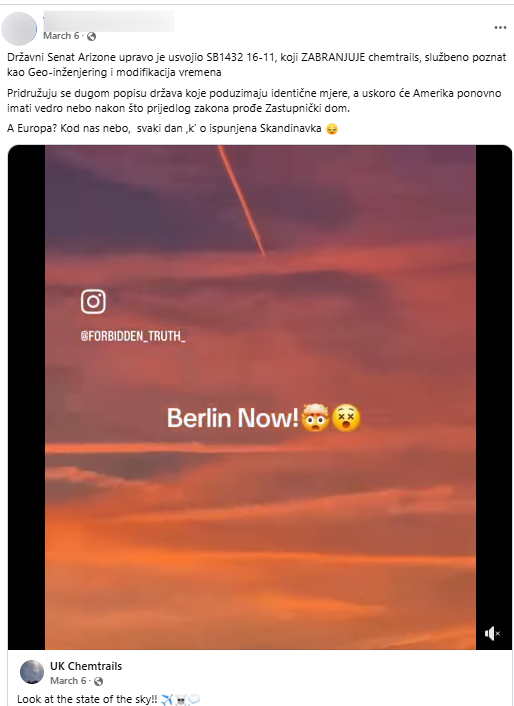The image size is (514, 706).
Task: Click the first paragraph about Arizona SB1432
Action: pos(257,64)
